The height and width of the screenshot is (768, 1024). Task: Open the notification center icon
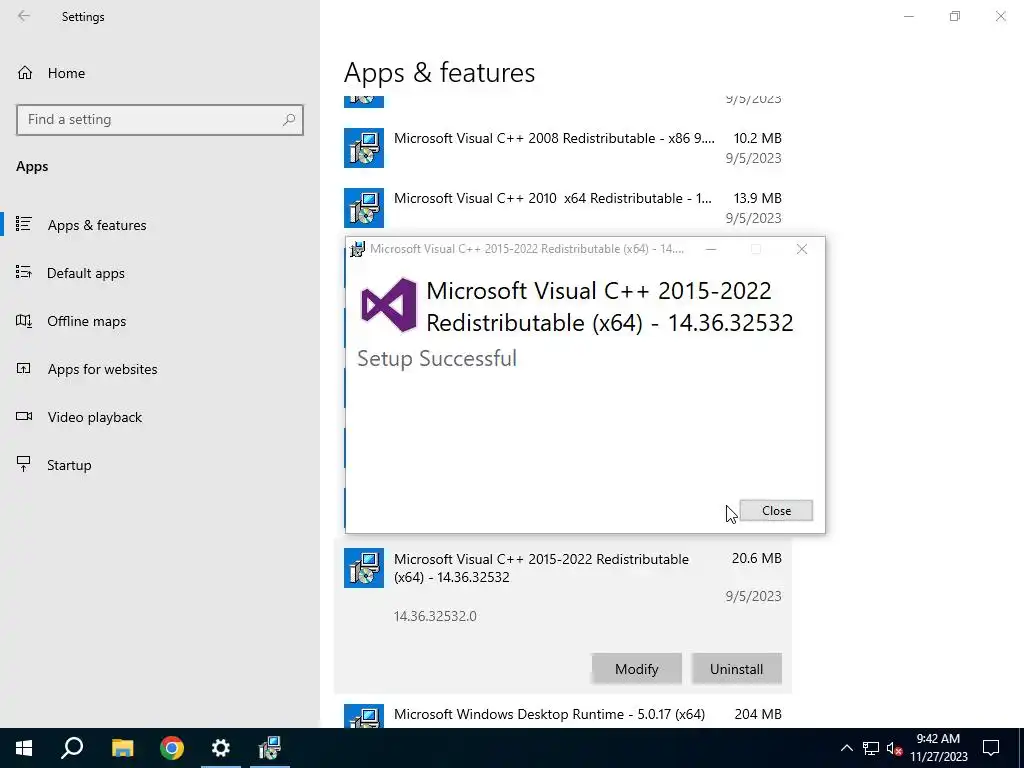click(x=991, y=748)
